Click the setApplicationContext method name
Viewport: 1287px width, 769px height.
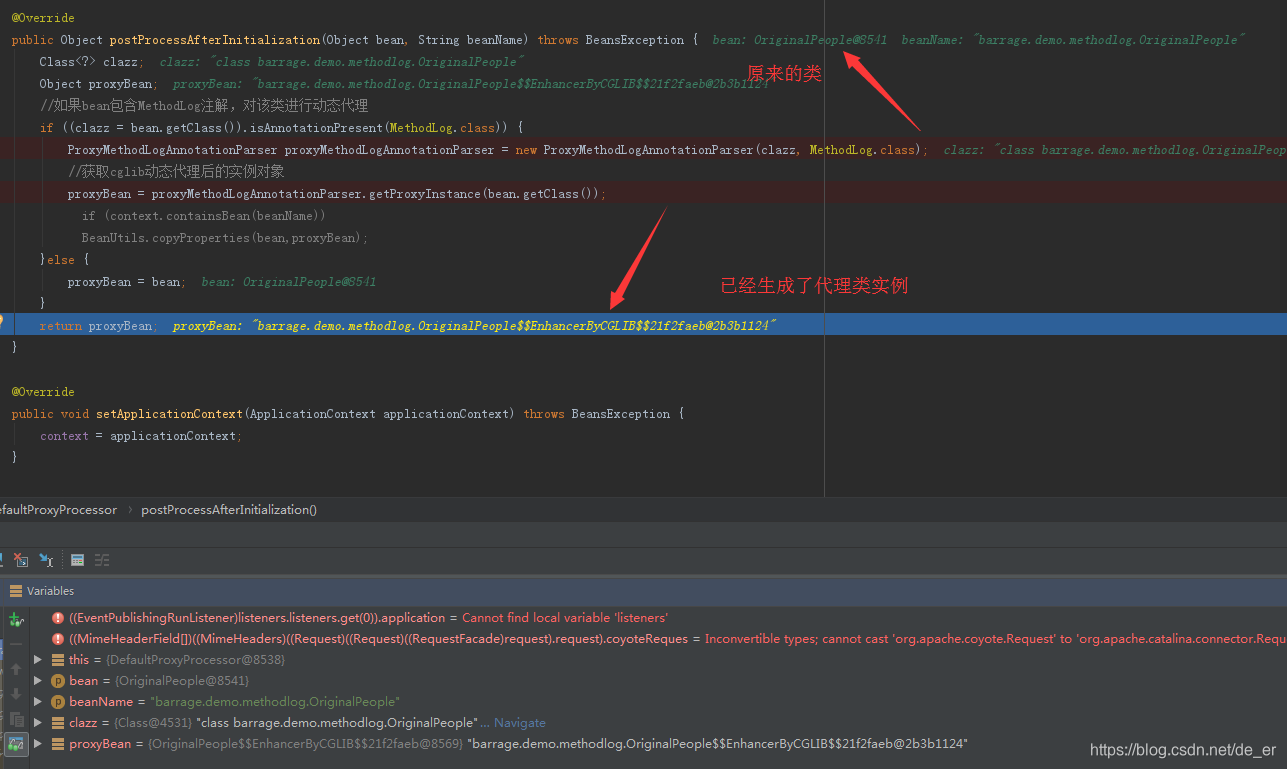click(170, 413)
